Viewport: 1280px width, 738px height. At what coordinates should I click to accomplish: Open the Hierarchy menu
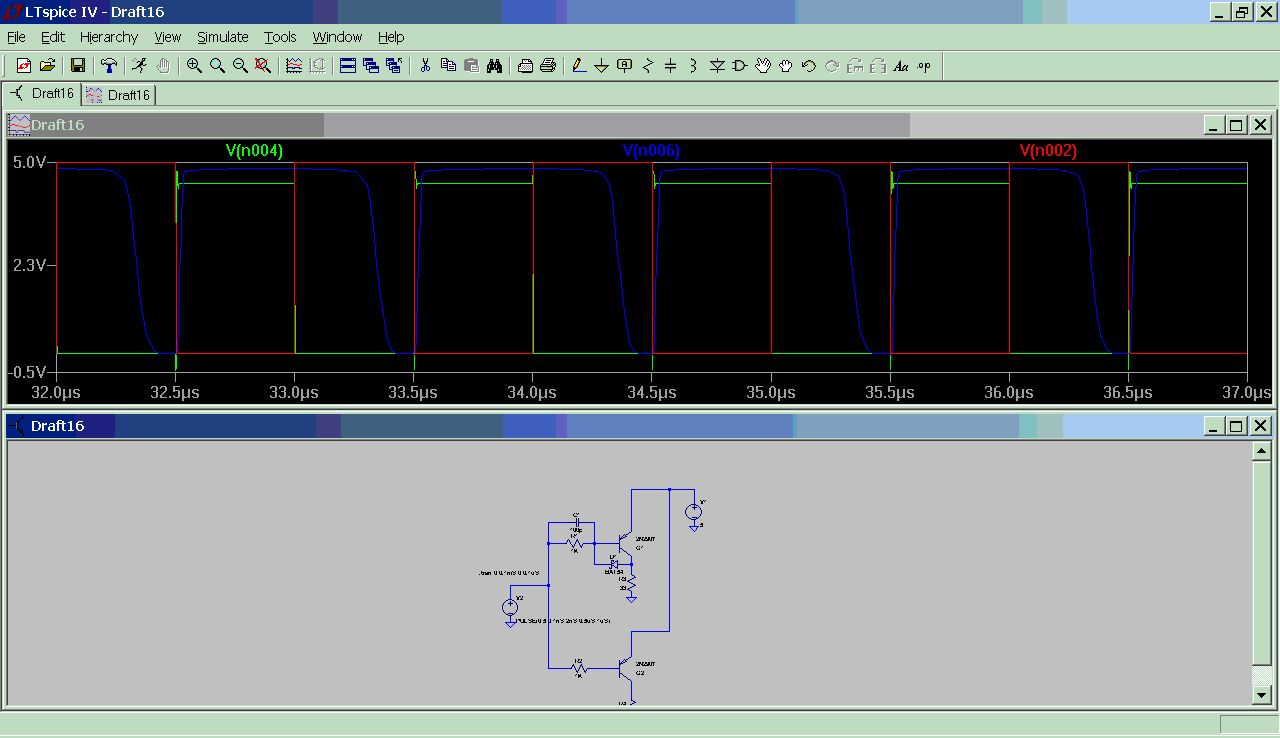(x=109, y=37)
